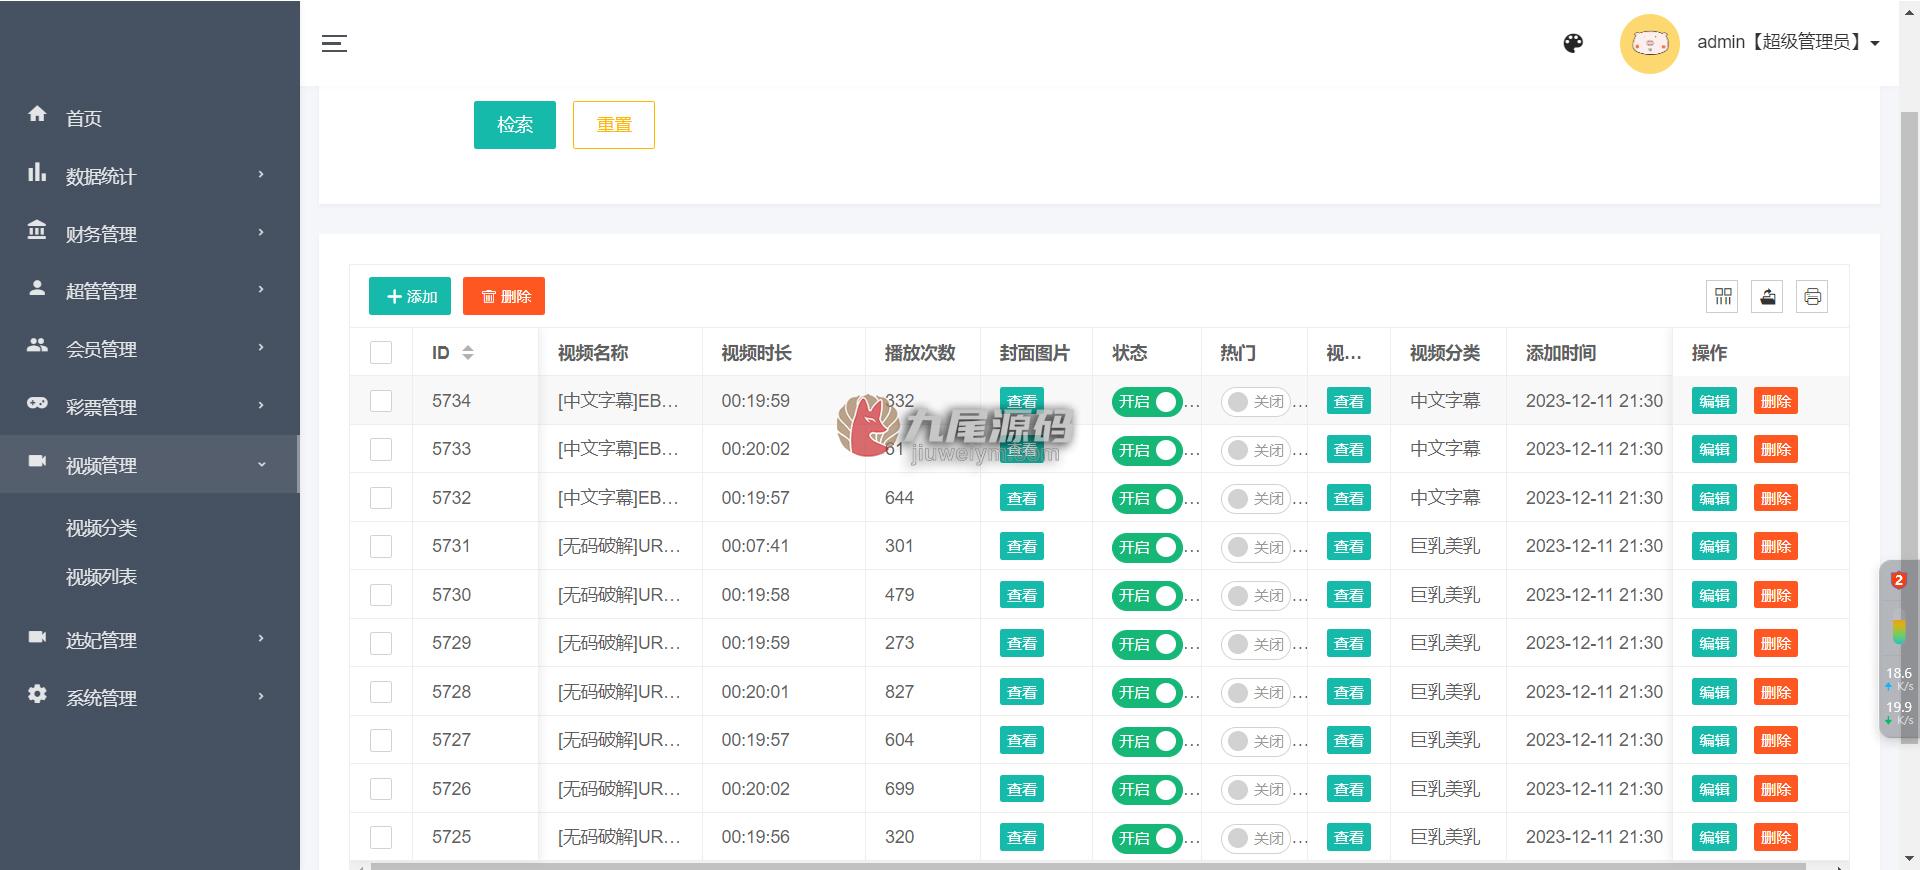Viewport: 1920px width, 870px height.
Task: Expand the 选妃管理 menu chevron
Action: point(261,638)
